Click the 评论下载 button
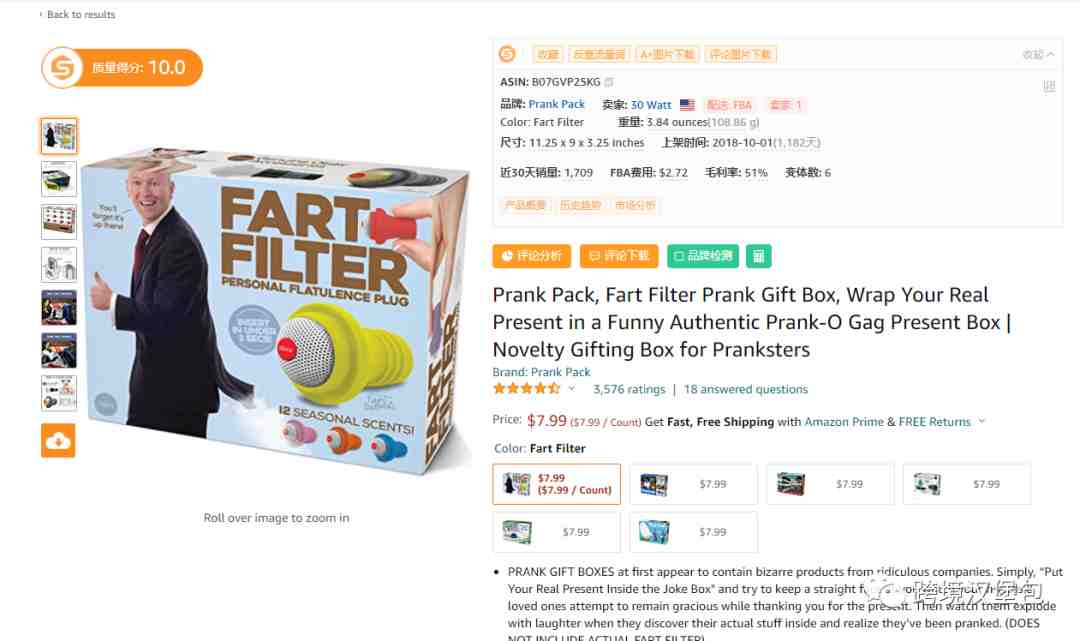The image size is (1080, 641). (619, 256)
